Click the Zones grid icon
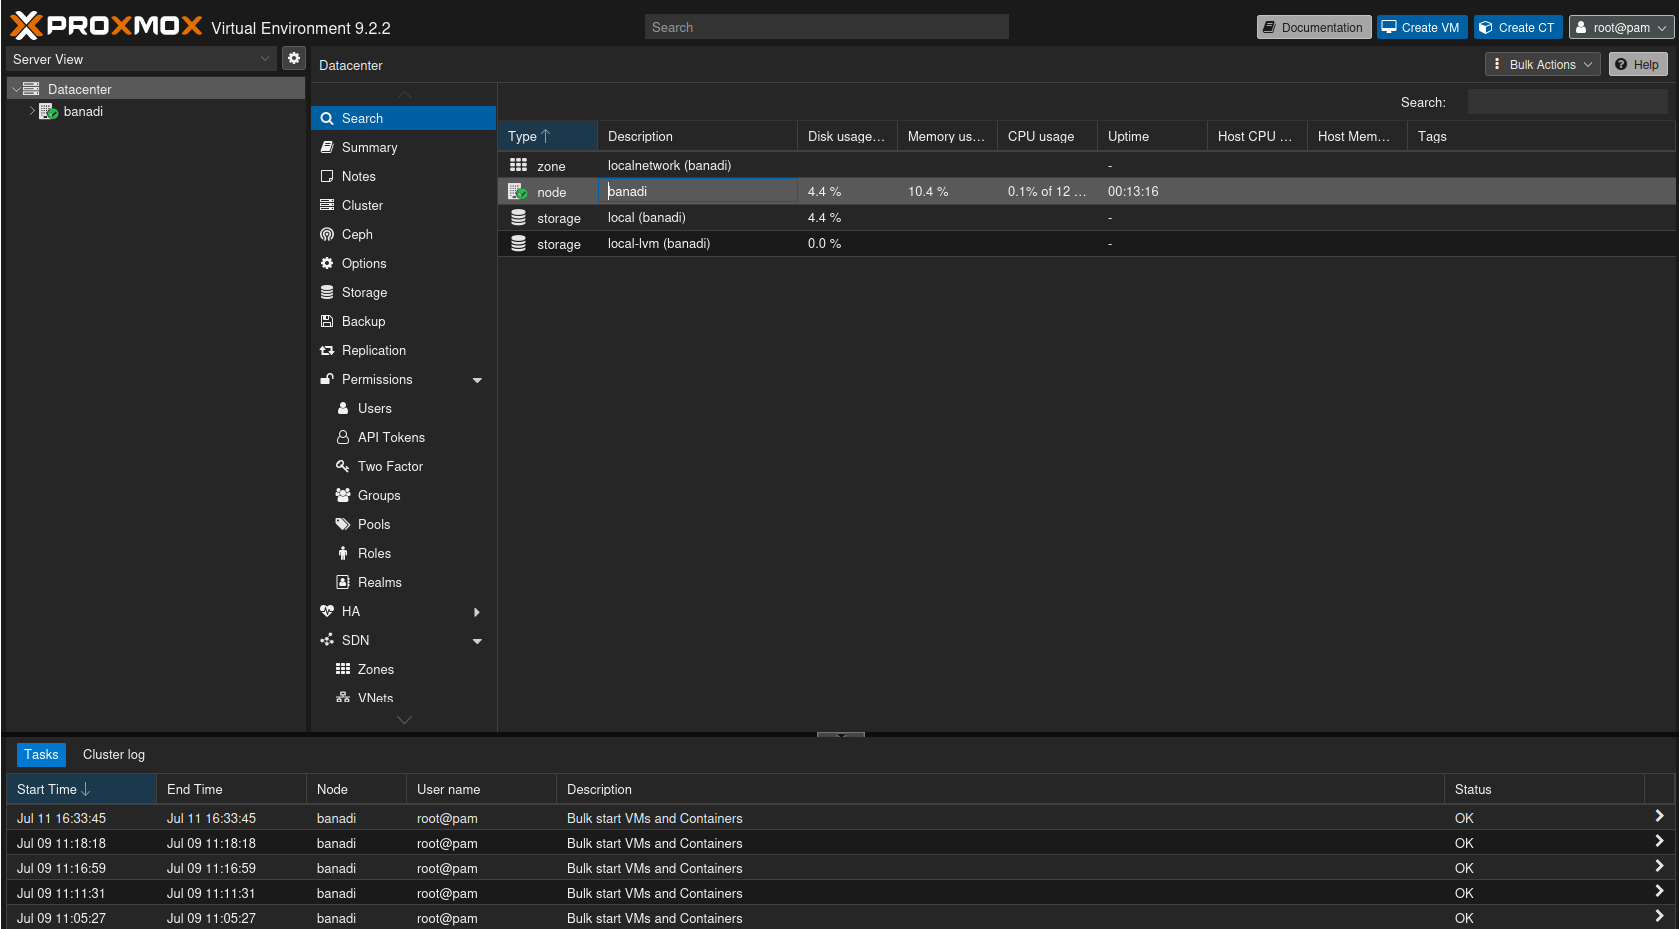This screenshot has height=929, width=1679. [x=343, y=669]
